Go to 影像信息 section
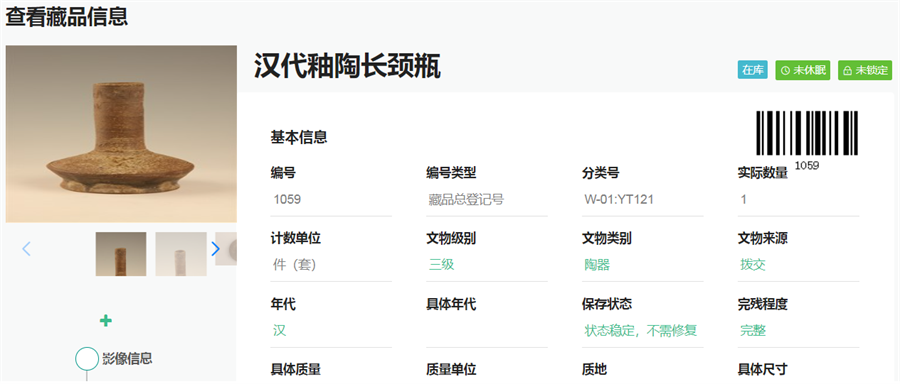This screenshot has height=384, width=900. tap(127, 359)
